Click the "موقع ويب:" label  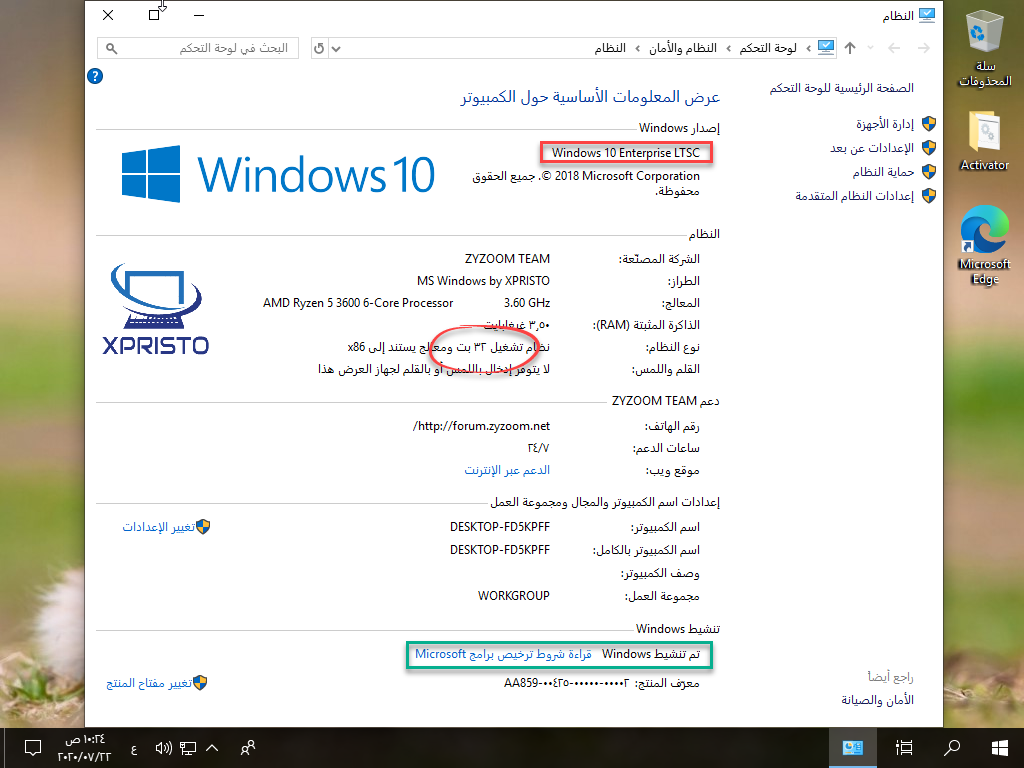(673, 471)
